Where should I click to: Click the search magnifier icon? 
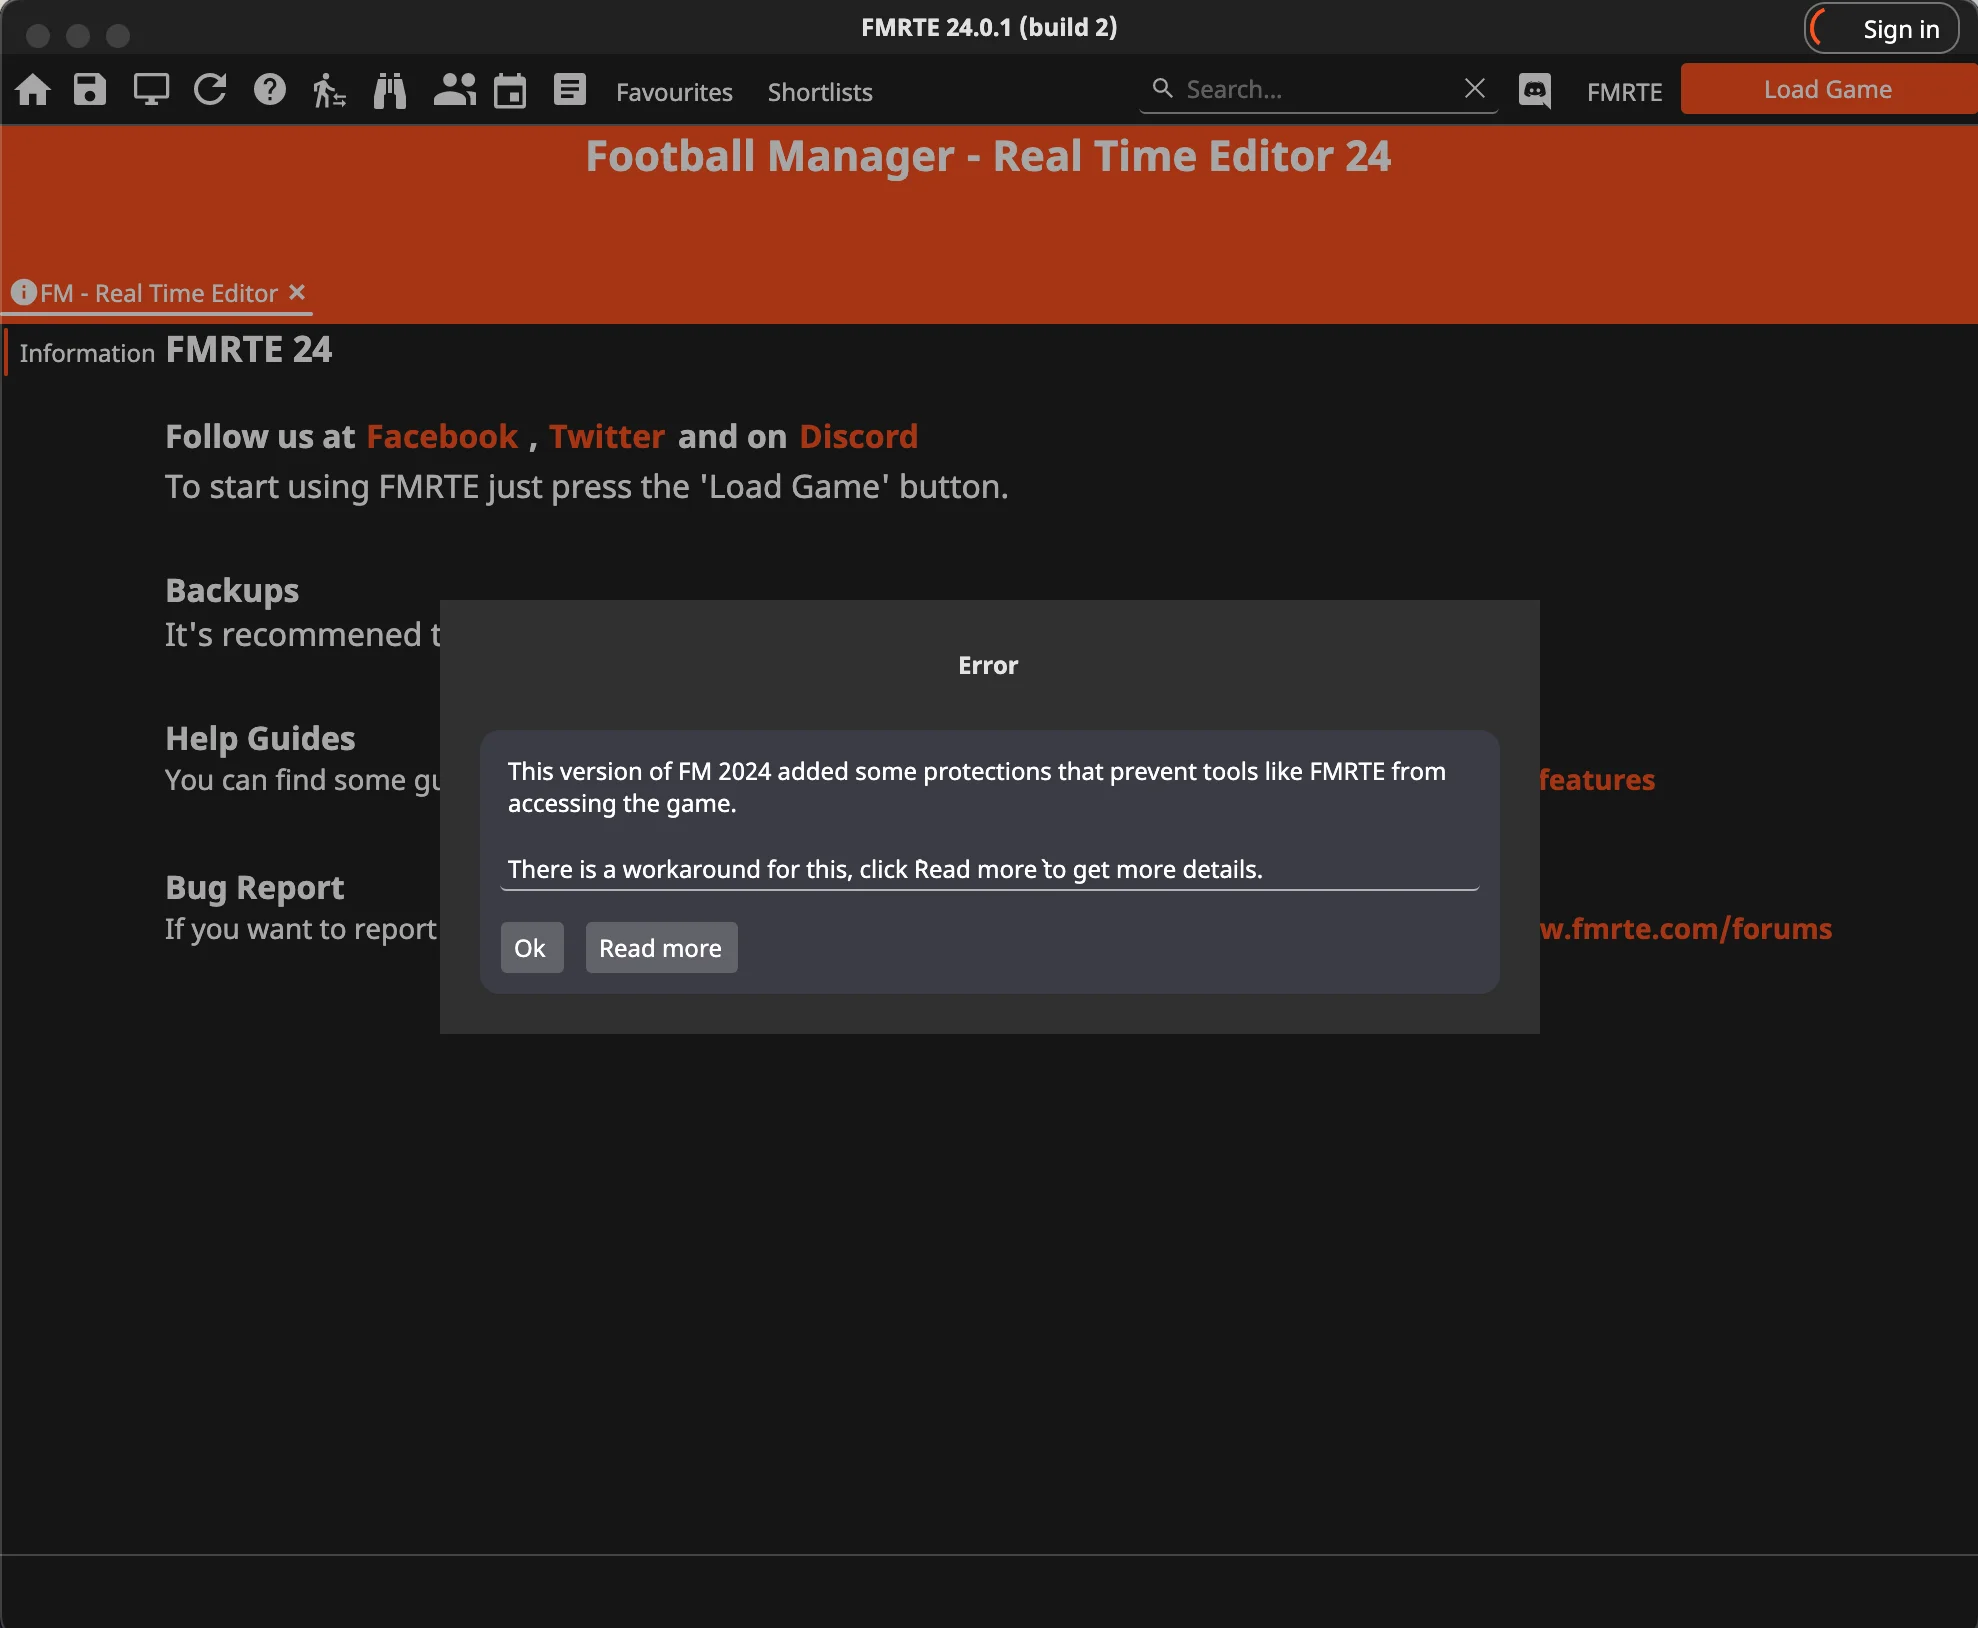(1162, 88)
